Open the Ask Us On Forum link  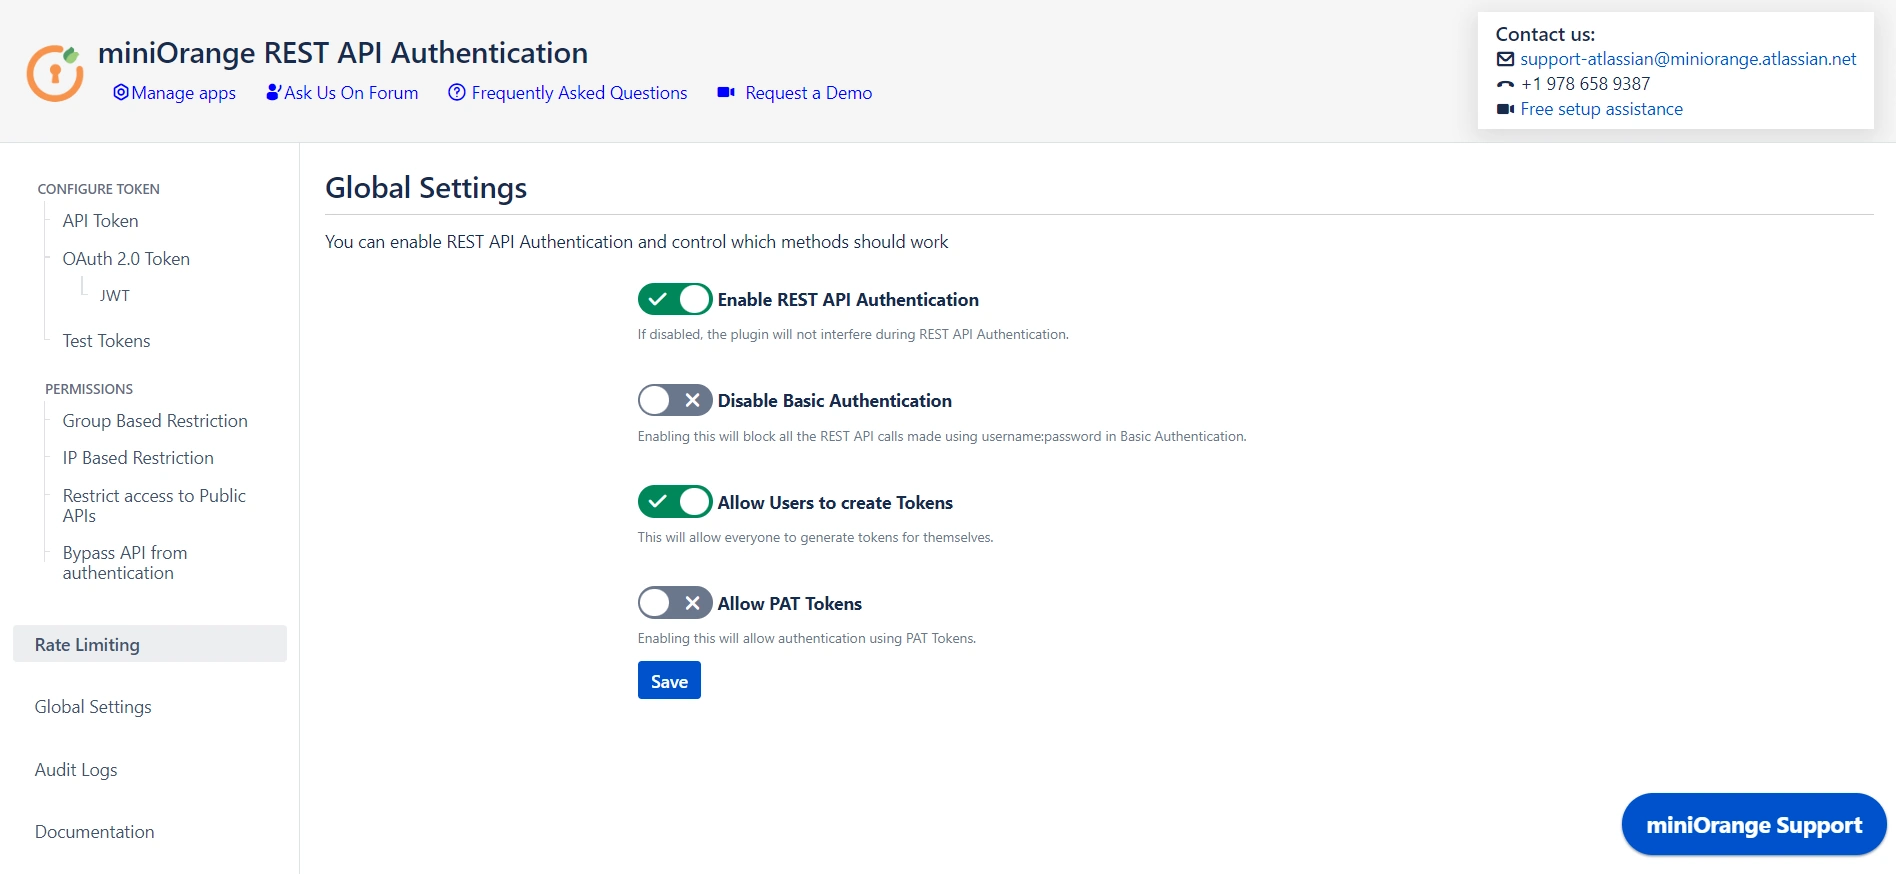351,93
